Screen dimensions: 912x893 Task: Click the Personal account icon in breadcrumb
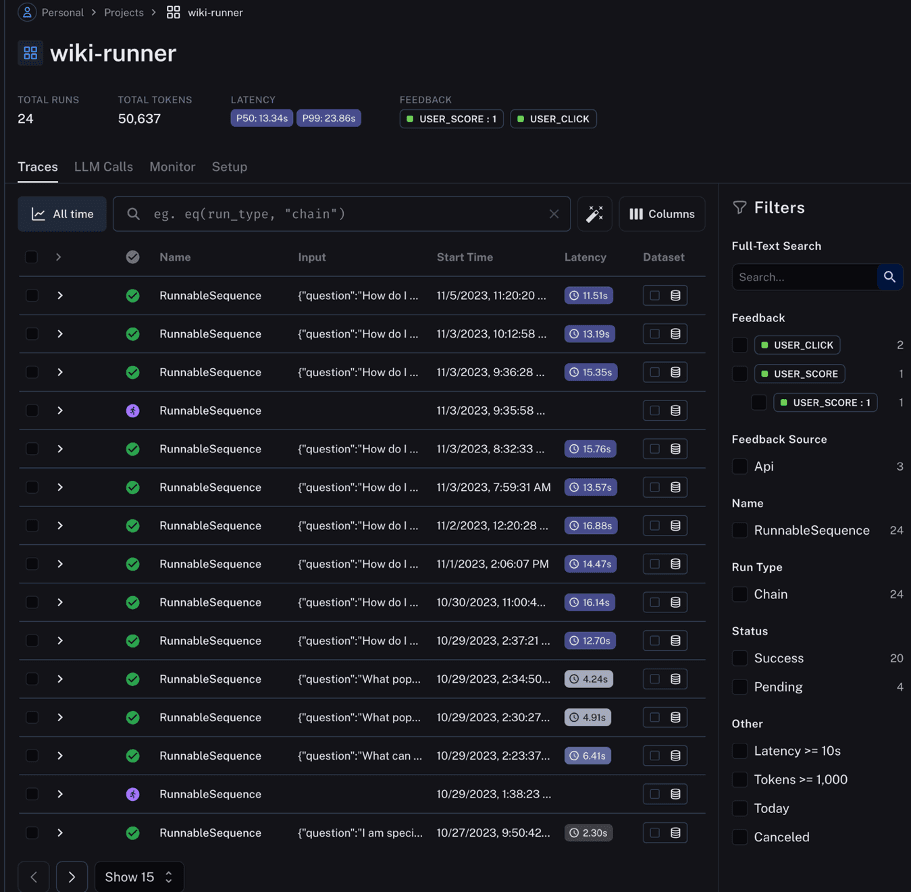click(27, 12)
